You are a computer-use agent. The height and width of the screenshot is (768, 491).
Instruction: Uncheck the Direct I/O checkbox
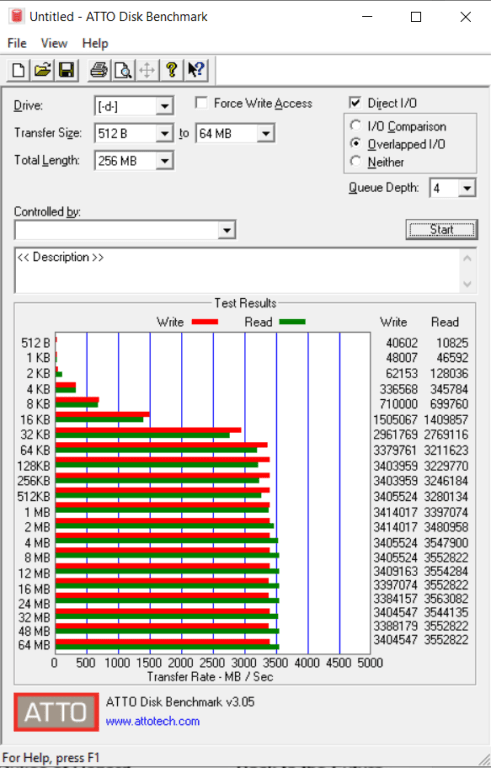pos(355,102)
